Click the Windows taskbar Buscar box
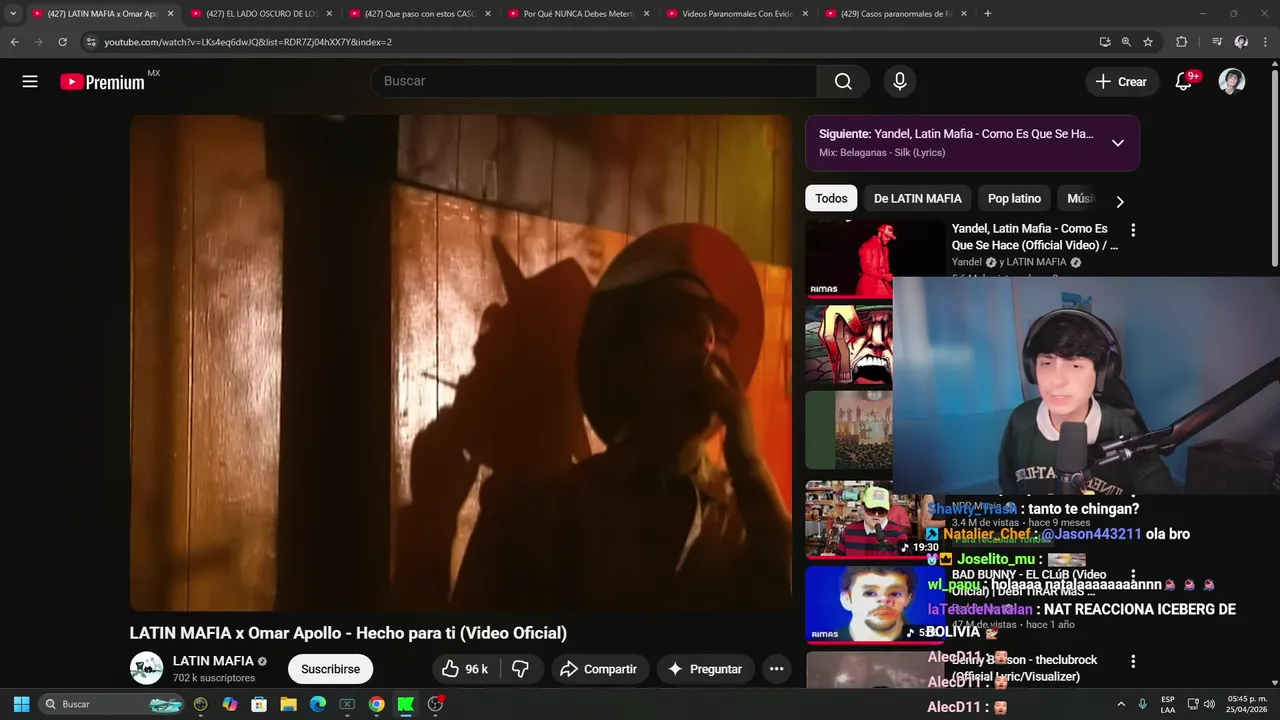This screenshot has height=720, width=1280. point(113,704)
